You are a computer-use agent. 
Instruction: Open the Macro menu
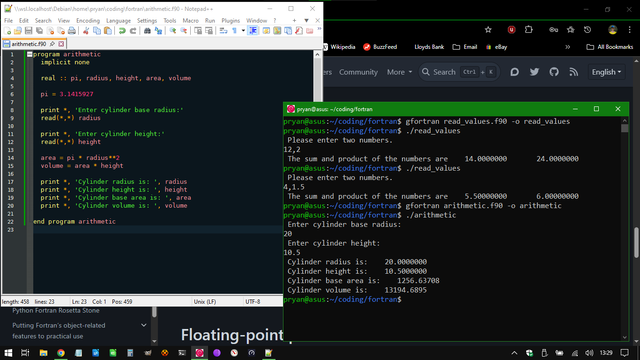tap(190, 20)
